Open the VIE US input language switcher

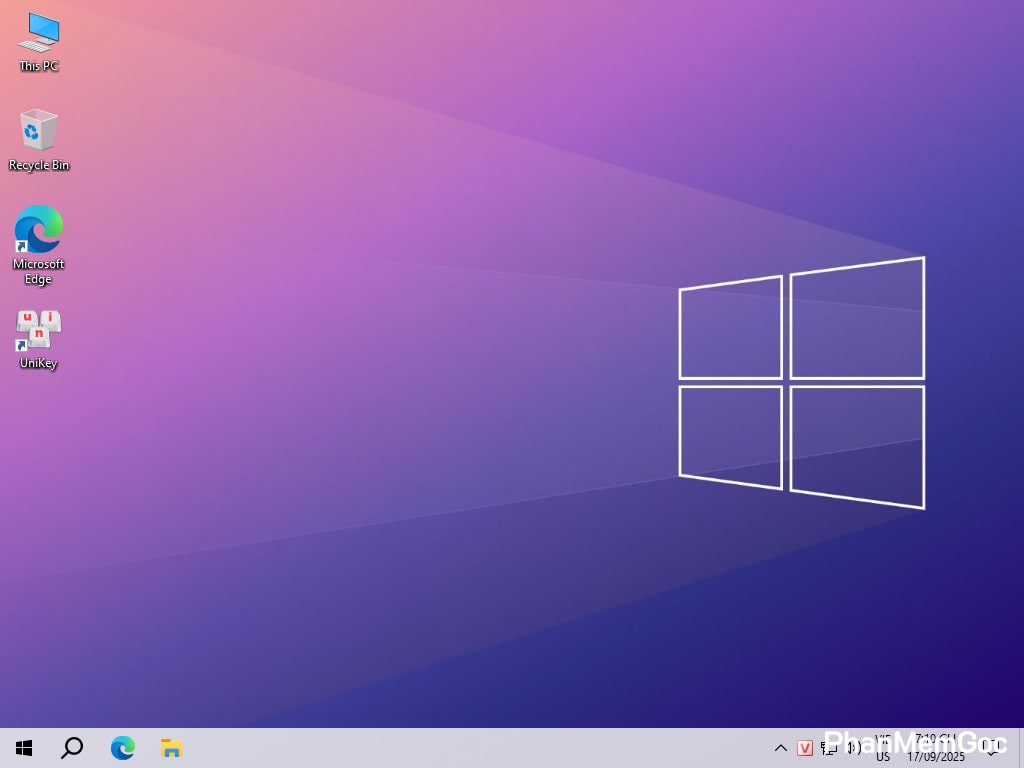[x=883, y=748]
